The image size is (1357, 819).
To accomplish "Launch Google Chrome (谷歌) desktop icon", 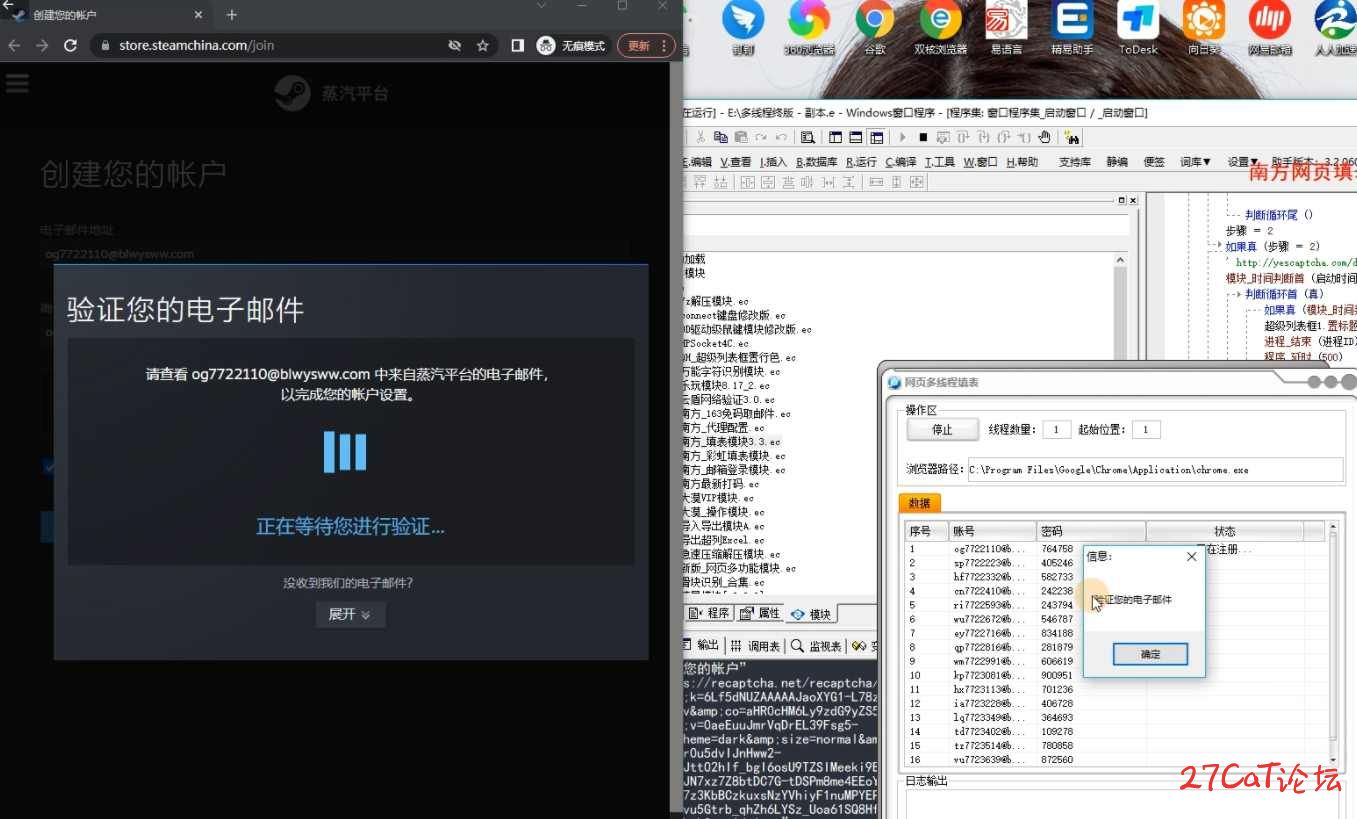I will pyautogui.click(x=875, y=27).
